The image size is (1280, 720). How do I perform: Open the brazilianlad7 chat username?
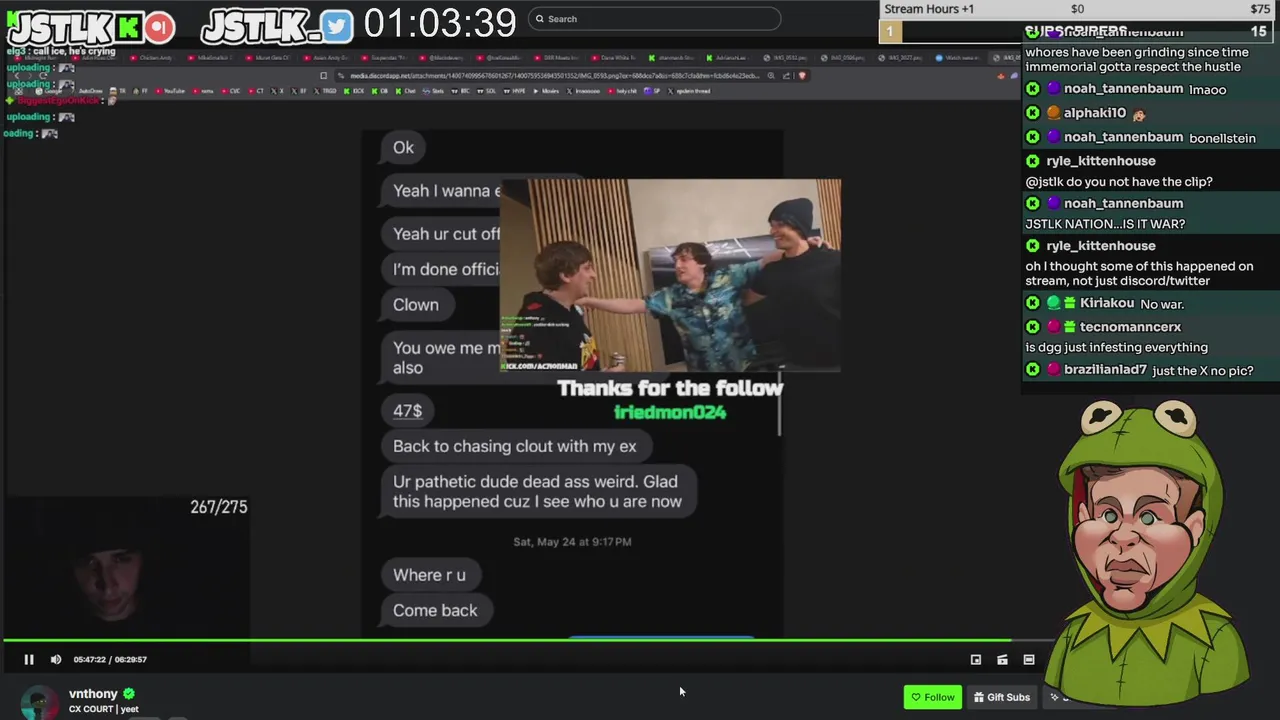click(1105, 370)
